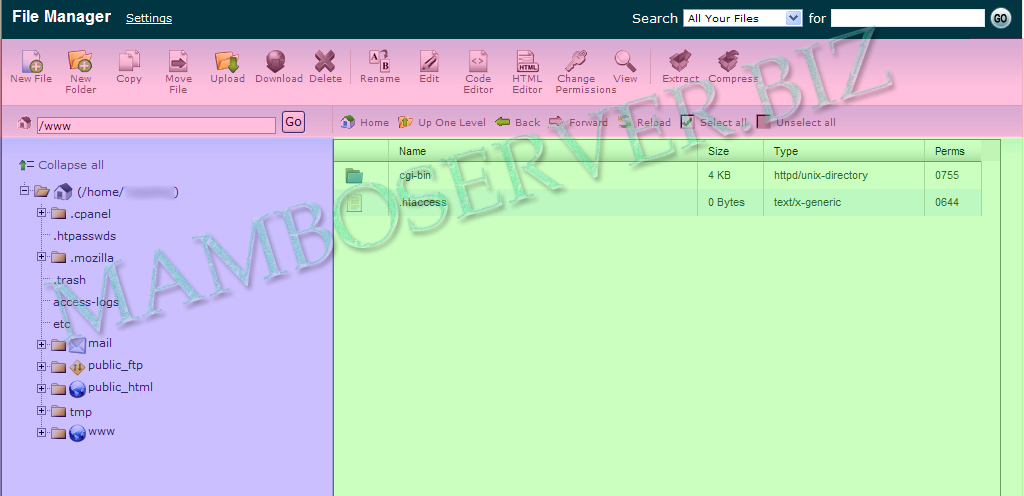Open the Edit pencil tool
1024x496 pixels.
(x=429, y=67)
